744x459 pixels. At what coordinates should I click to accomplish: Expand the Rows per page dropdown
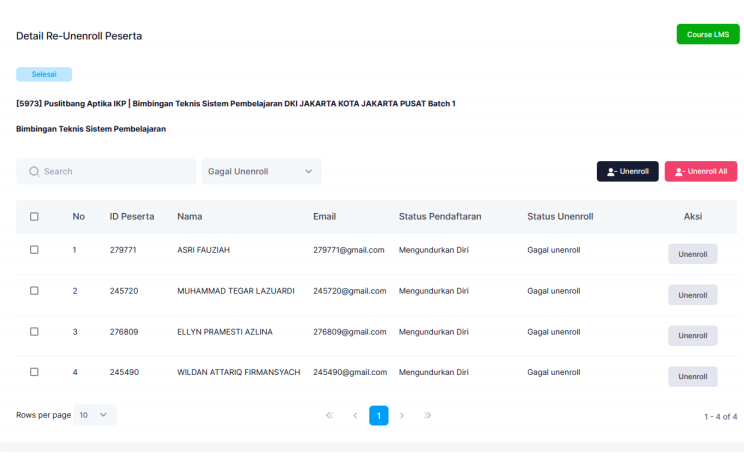click(96, 415)
